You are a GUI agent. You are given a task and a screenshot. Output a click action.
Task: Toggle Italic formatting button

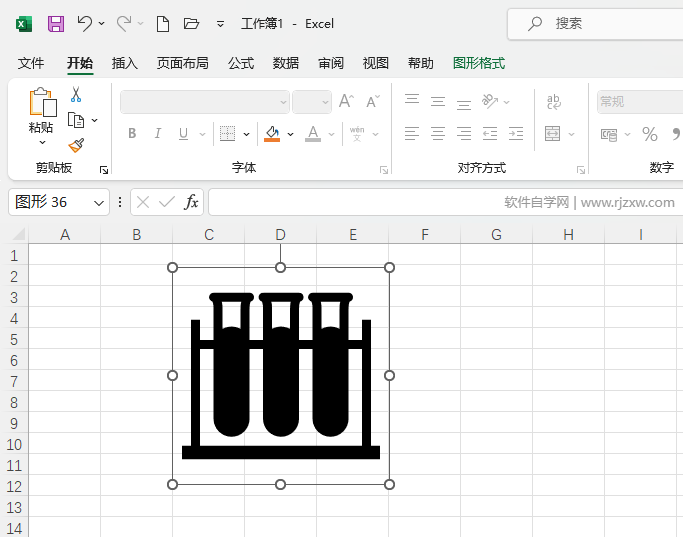157,134
